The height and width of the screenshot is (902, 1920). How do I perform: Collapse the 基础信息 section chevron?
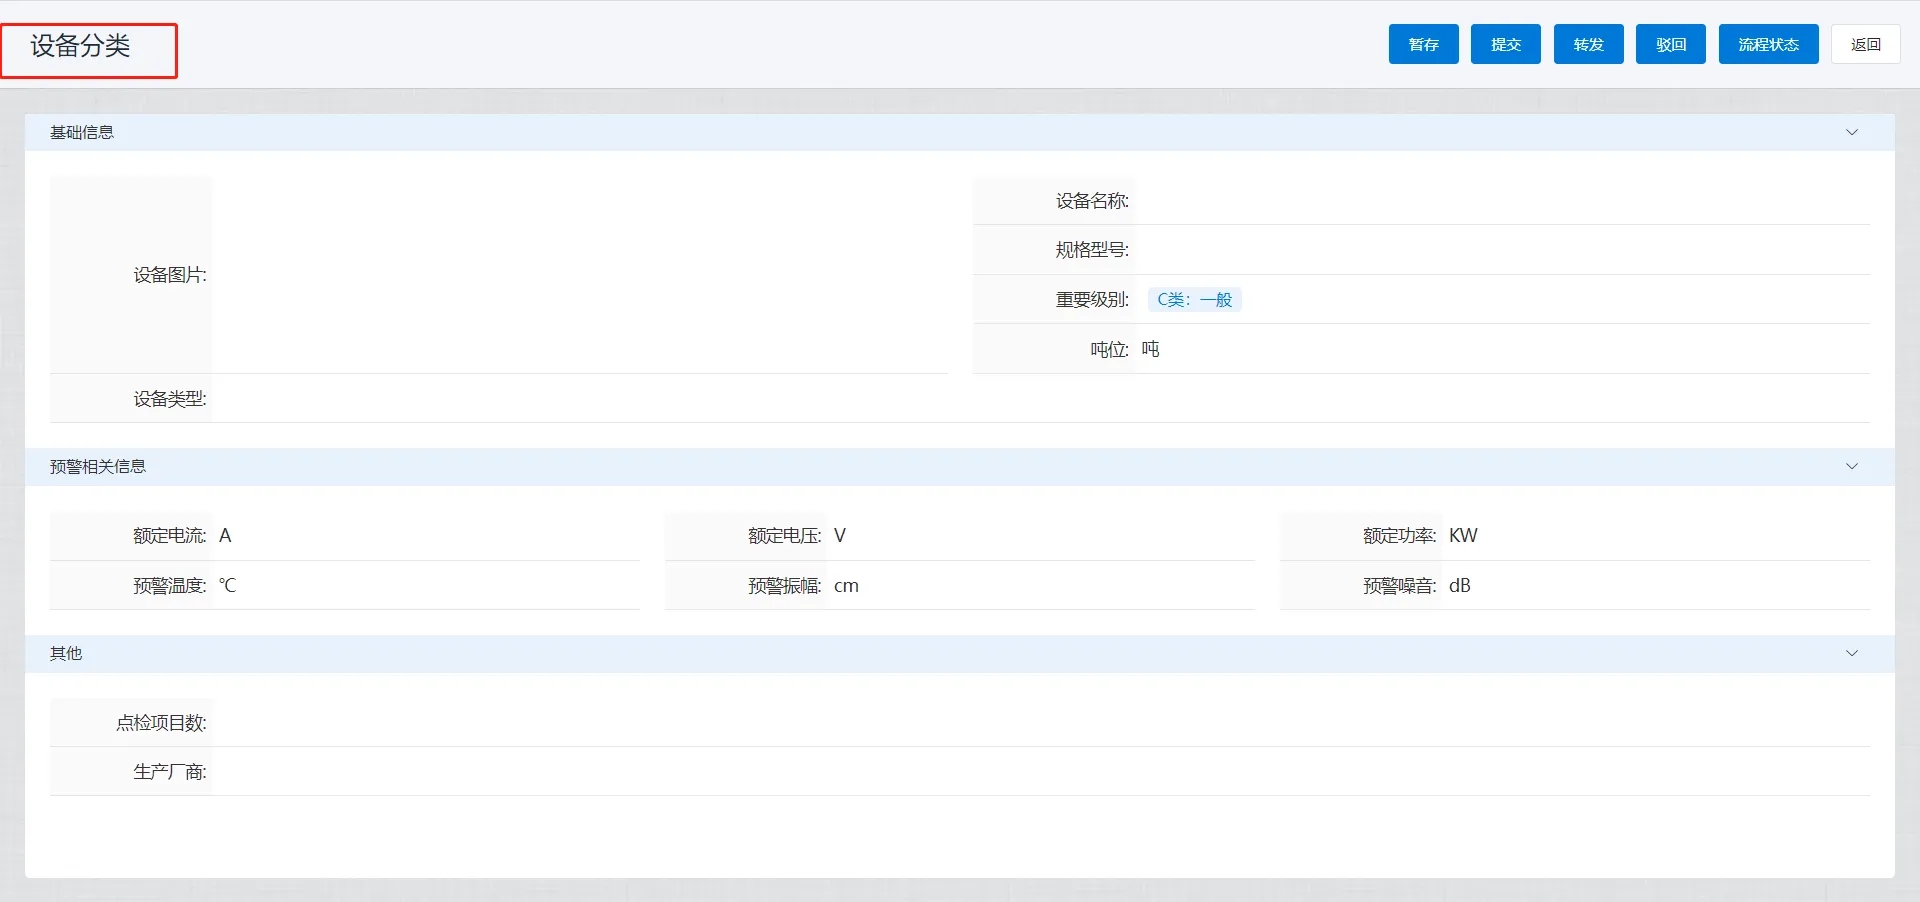coord(1851,132)
